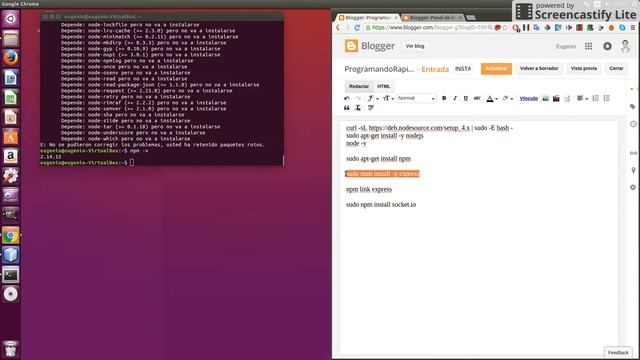Click the highlighted 'sudo npm install -g express' text
This screenshot has width=640, height=360.
click(382, 174)
